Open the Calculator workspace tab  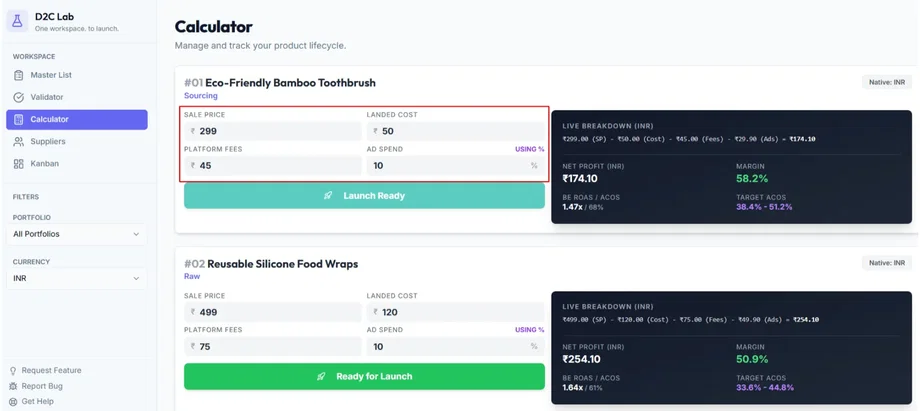click(77, 119)
